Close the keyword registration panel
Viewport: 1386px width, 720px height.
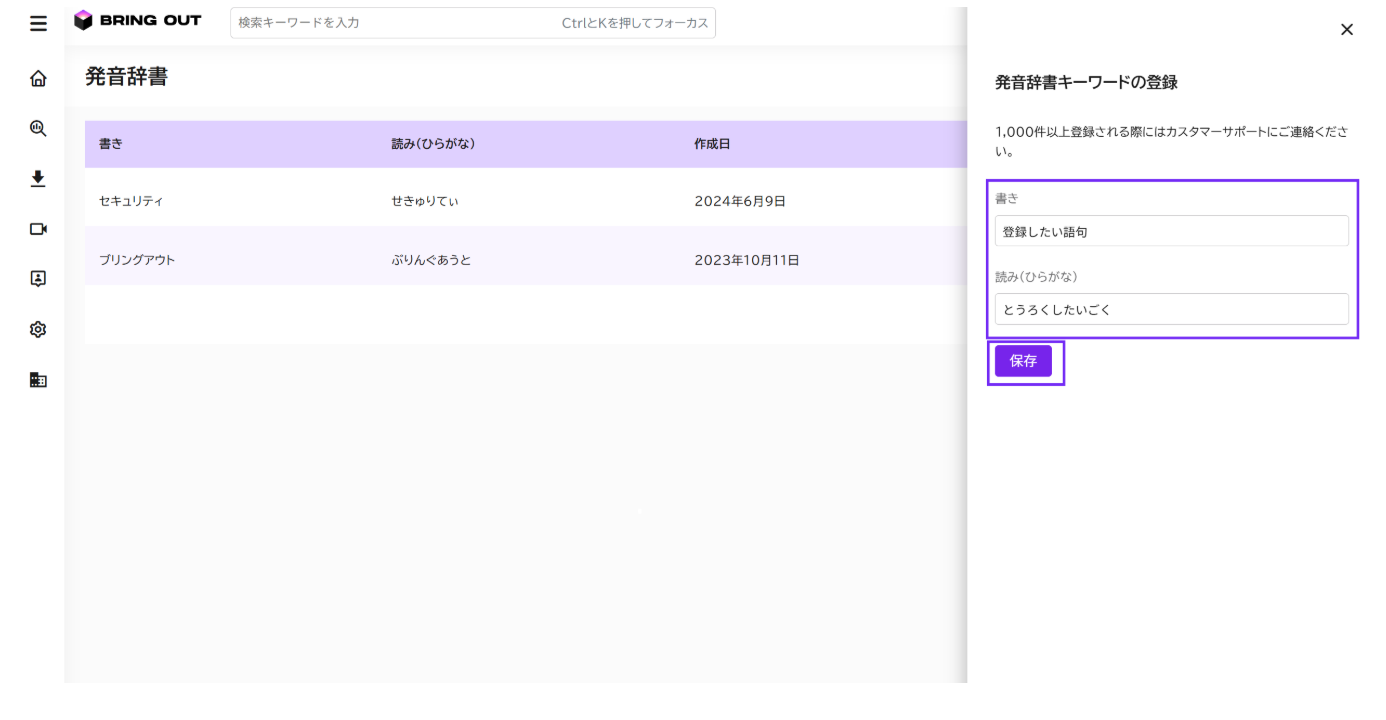click(1346, 30)
